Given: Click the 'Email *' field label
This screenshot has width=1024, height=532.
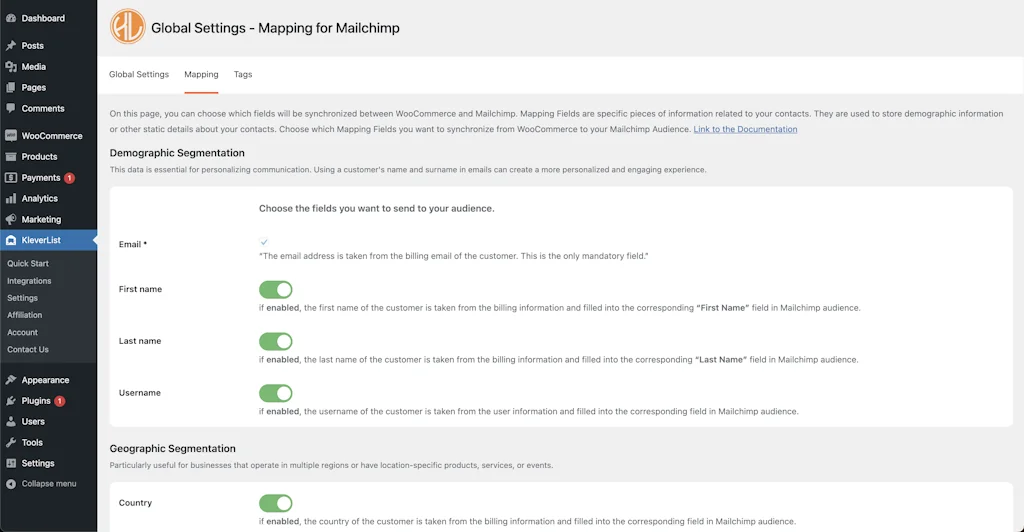Looking at the screenshot, I should tap(133, 244).
